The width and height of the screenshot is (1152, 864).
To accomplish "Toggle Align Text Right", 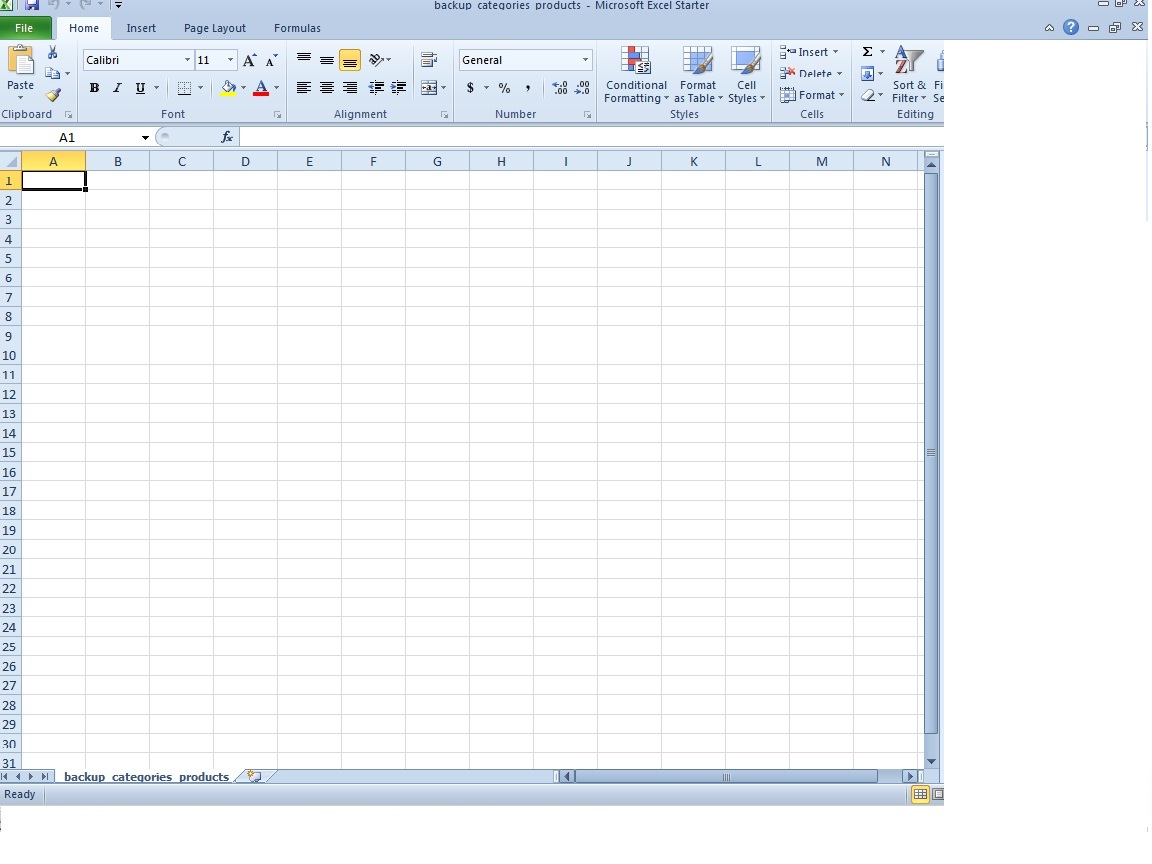I will coord(350,88).
